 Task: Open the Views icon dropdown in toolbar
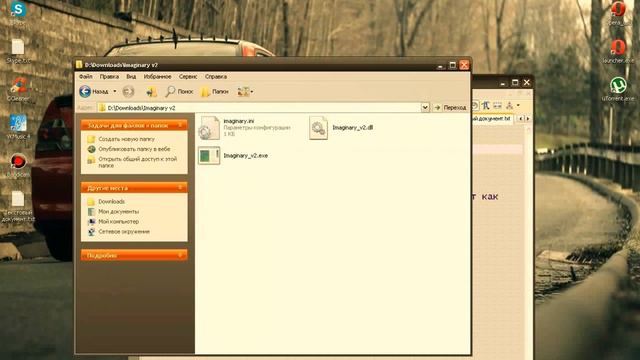click(x=245, y=92)
